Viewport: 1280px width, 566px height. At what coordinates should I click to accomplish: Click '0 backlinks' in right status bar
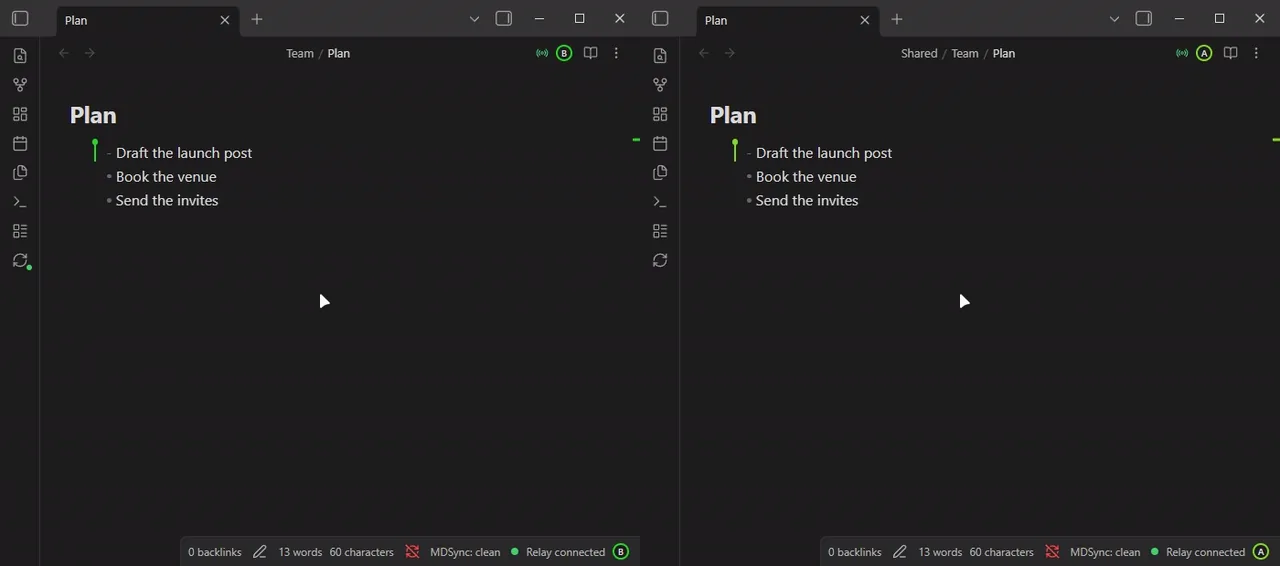tap(855, 552)
